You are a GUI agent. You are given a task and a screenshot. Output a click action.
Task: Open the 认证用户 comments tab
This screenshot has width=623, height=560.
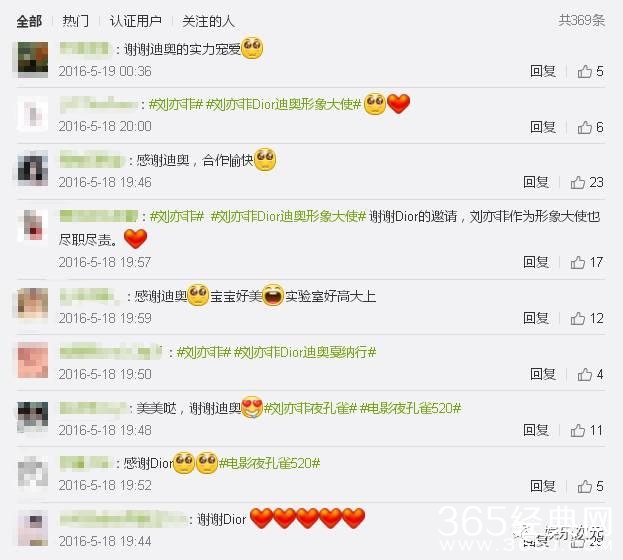(x=135, y=21)
